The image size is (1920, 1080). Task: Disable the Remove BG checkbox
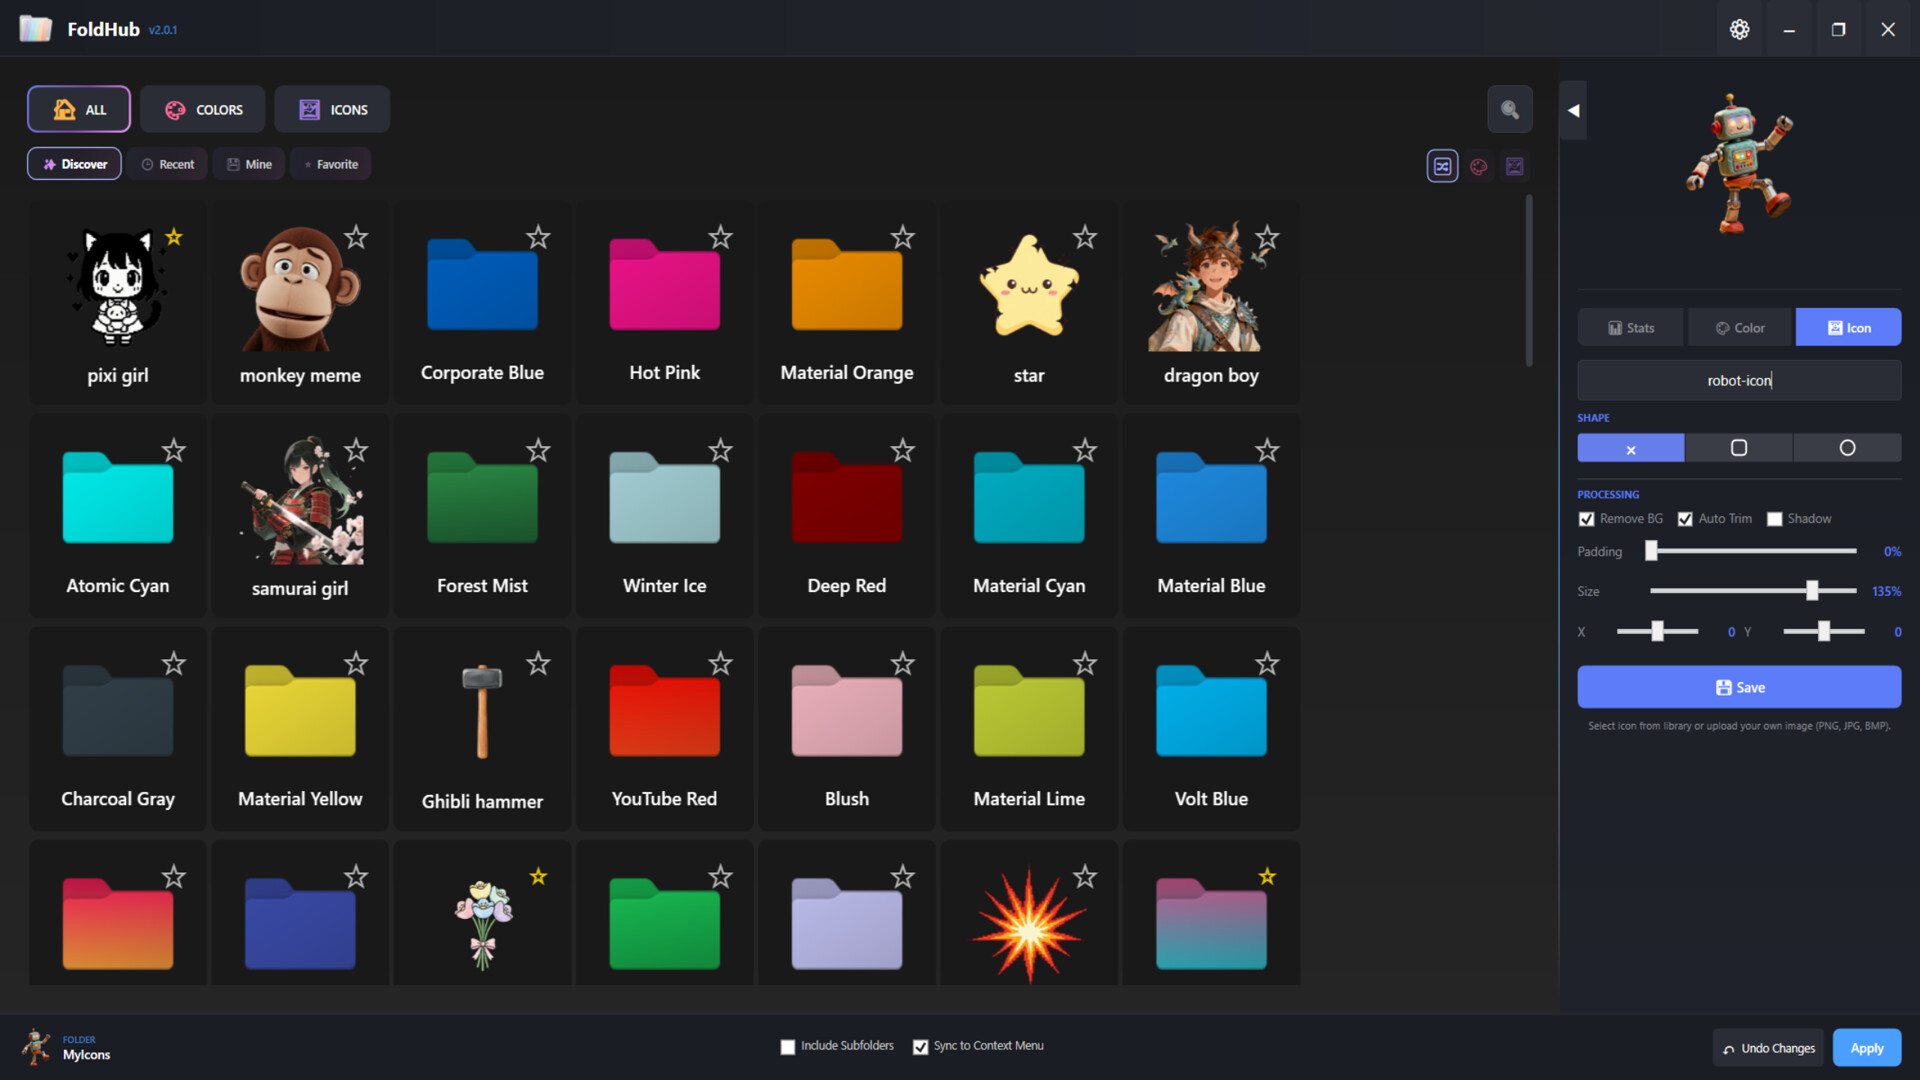tap(1586, 518)
